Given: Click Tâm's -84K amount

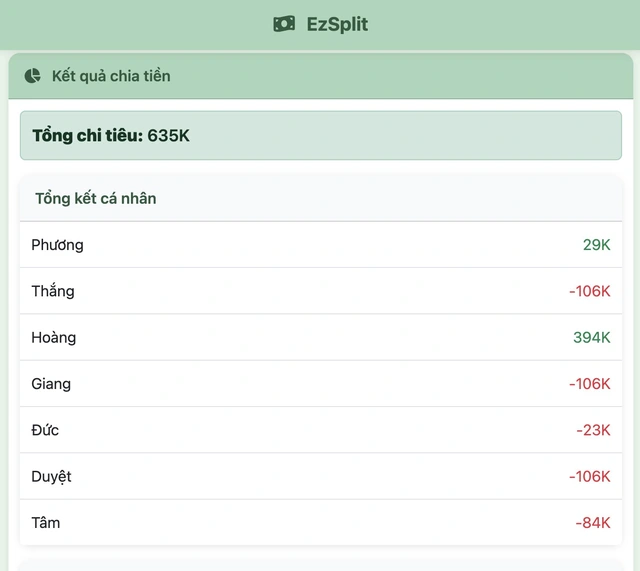Looking at the screenshot, I should click(x=592, y=522).
